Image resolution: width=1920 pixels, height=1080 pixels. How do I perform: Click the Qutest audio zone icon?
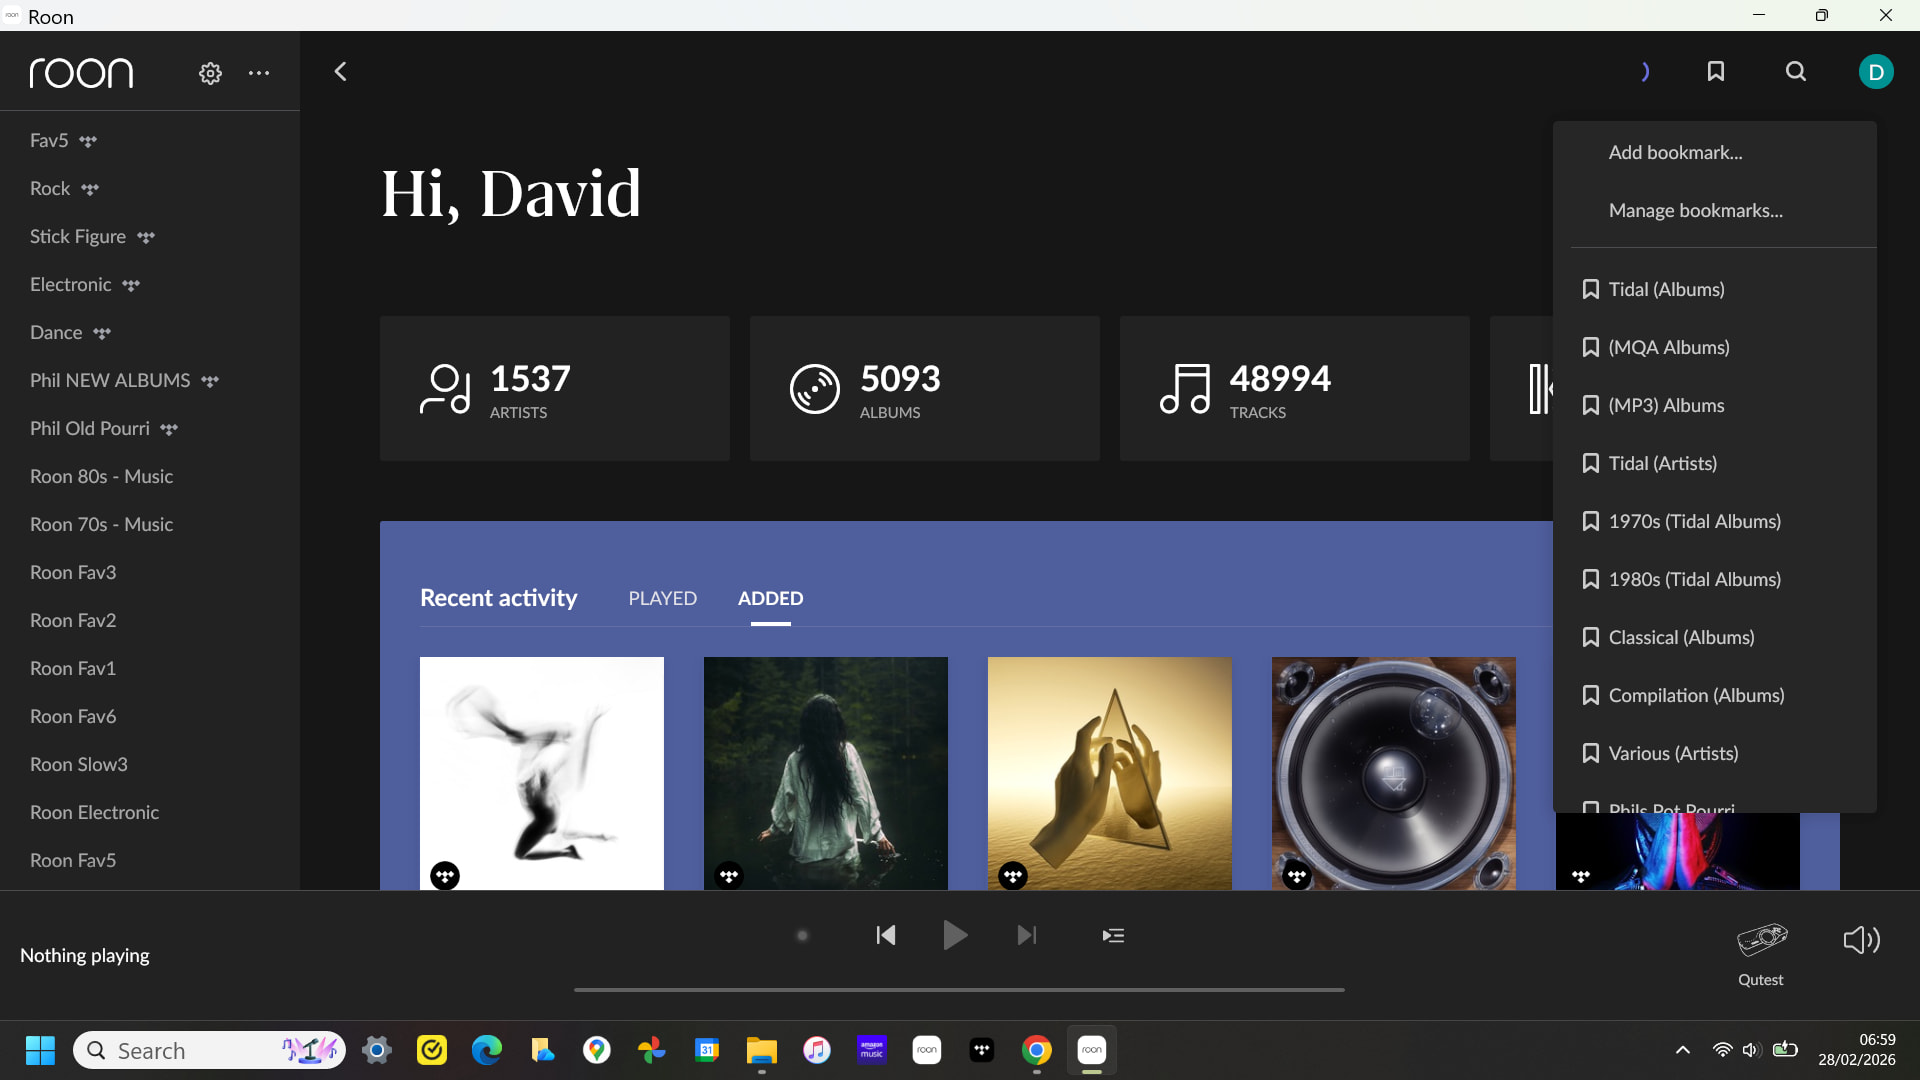click(x=1761, y=940)
